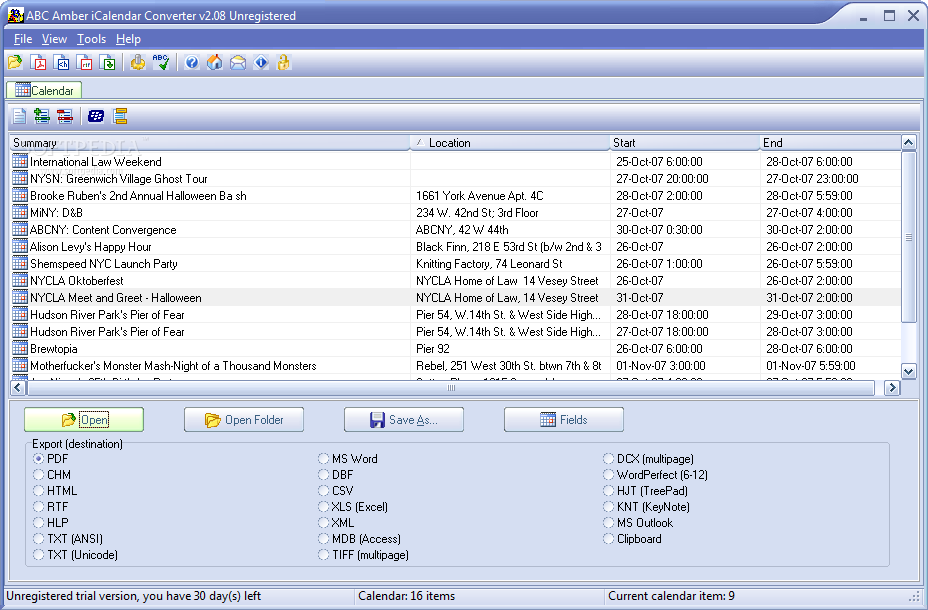Screen dimensions: 928x610
Task: Click the horizontal scrollbar right arrow
Action: point(891,388)
